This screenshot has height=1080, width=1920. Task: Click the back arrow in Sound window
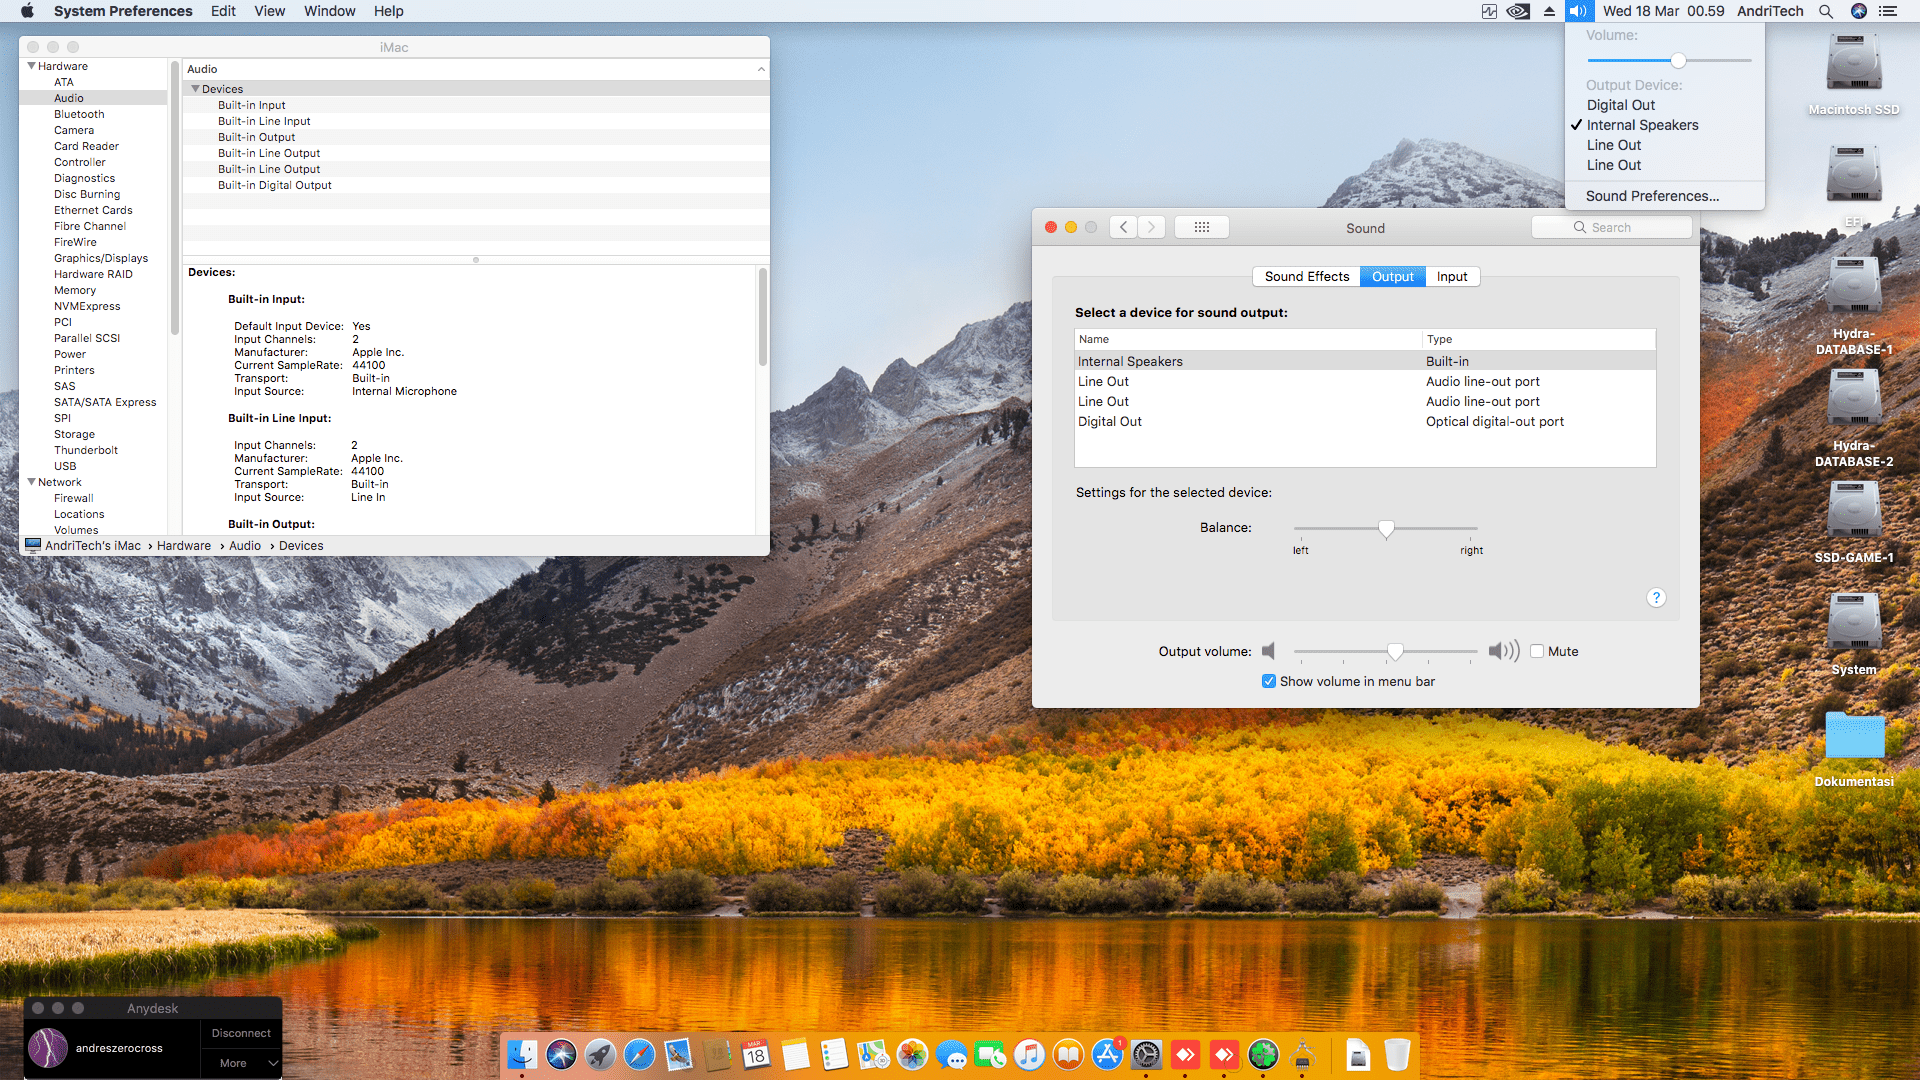(x=1123, y=227)
